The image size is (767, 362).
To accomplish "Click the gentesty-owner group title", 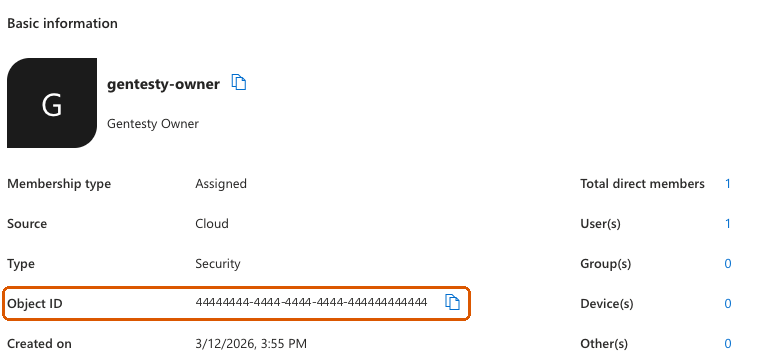I will click(x=163, y=84).
